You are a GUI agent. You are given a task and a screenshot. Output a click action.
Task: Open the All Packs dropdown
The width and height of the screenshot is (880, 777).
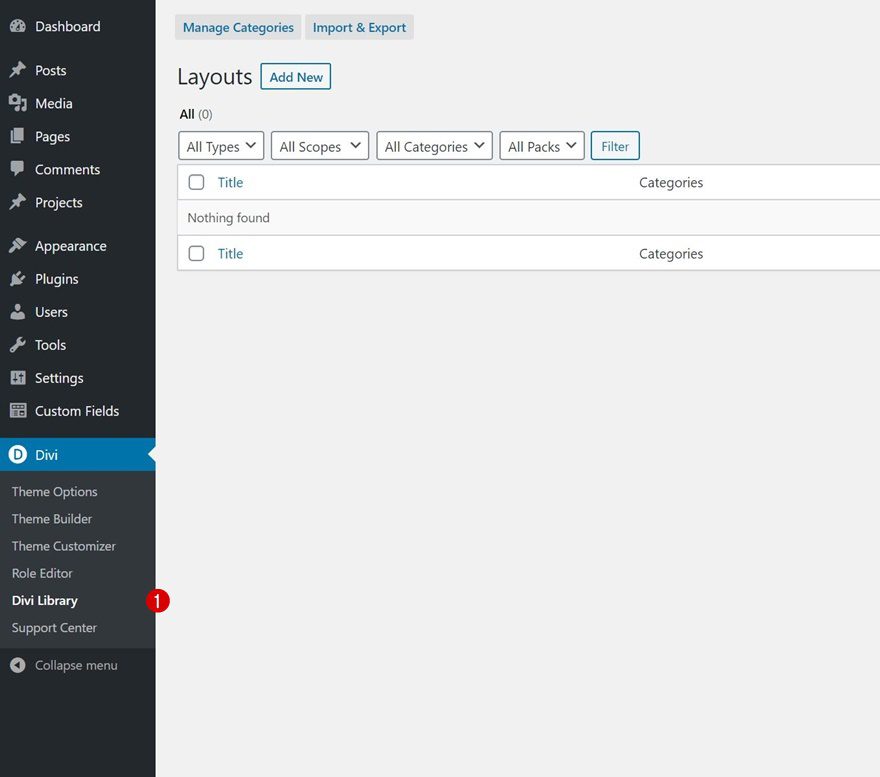click(541, 145)
